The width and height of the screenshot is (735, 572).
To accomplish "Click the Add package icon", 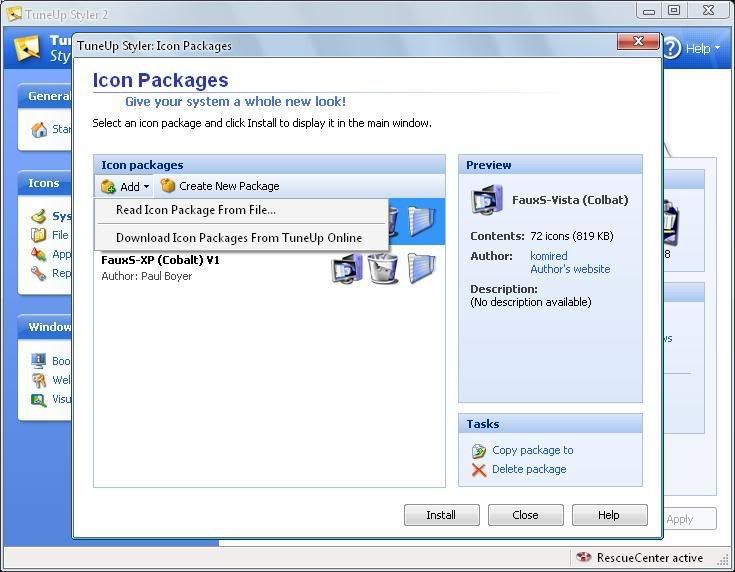I will pyautogui.click(x=108, y=186).
